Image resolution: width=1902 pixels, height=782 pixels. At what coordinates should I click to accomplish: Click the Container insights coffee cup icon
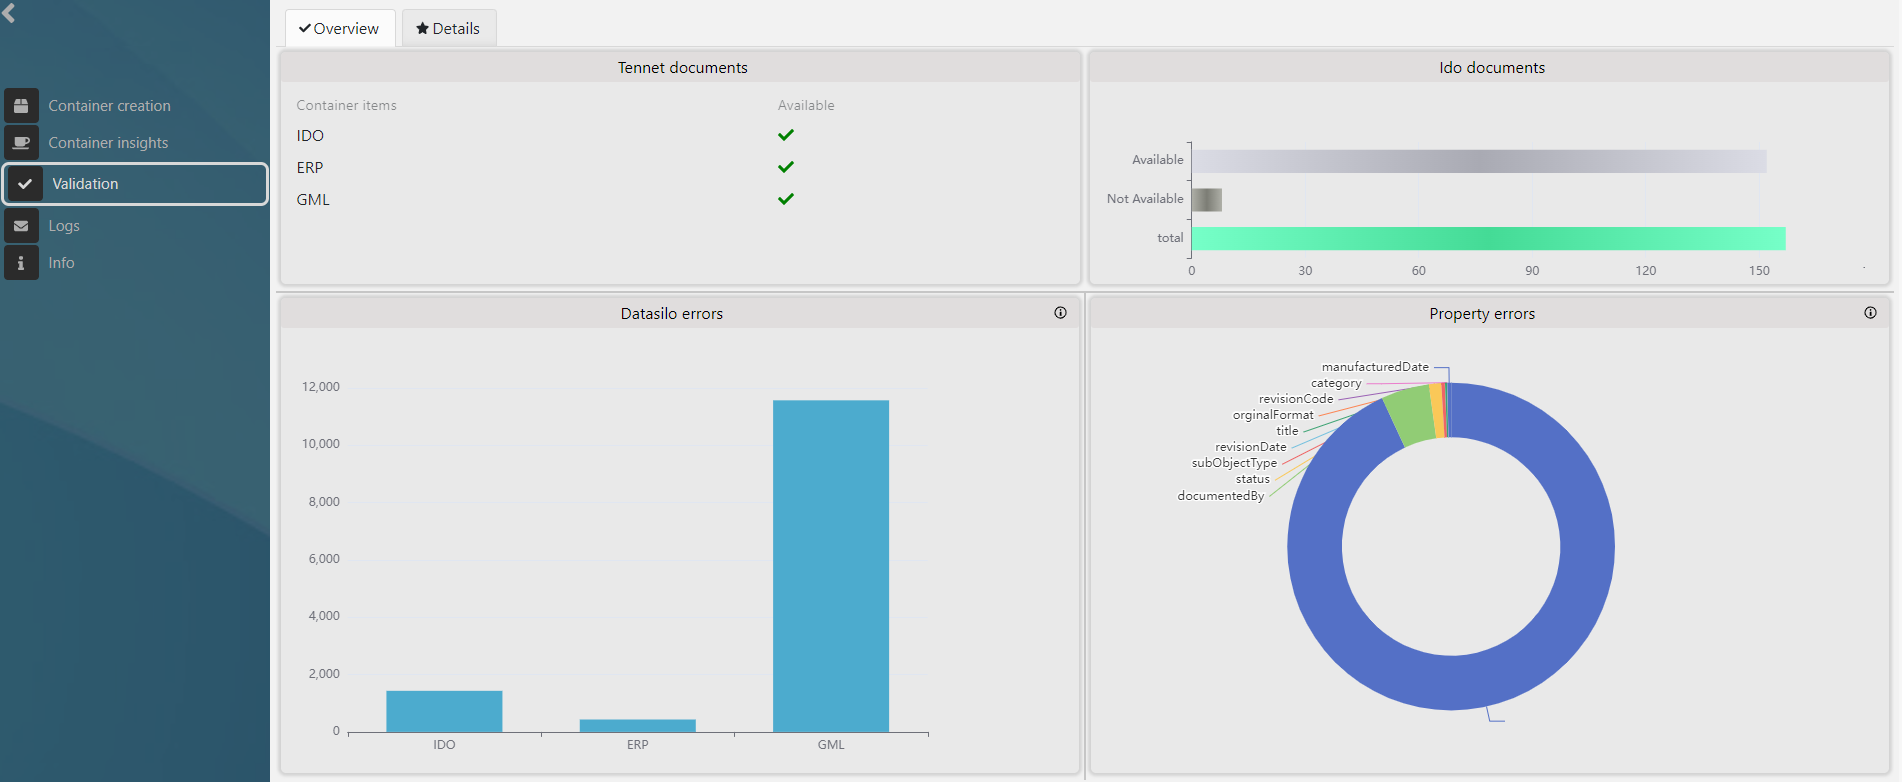(21, 142)
